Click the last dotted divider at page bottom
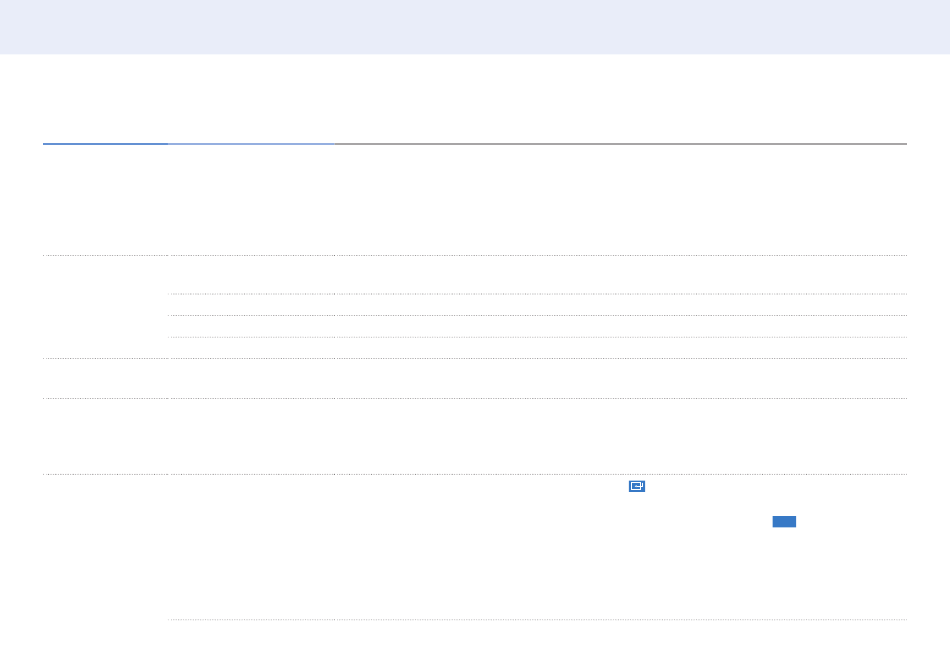 537,620
